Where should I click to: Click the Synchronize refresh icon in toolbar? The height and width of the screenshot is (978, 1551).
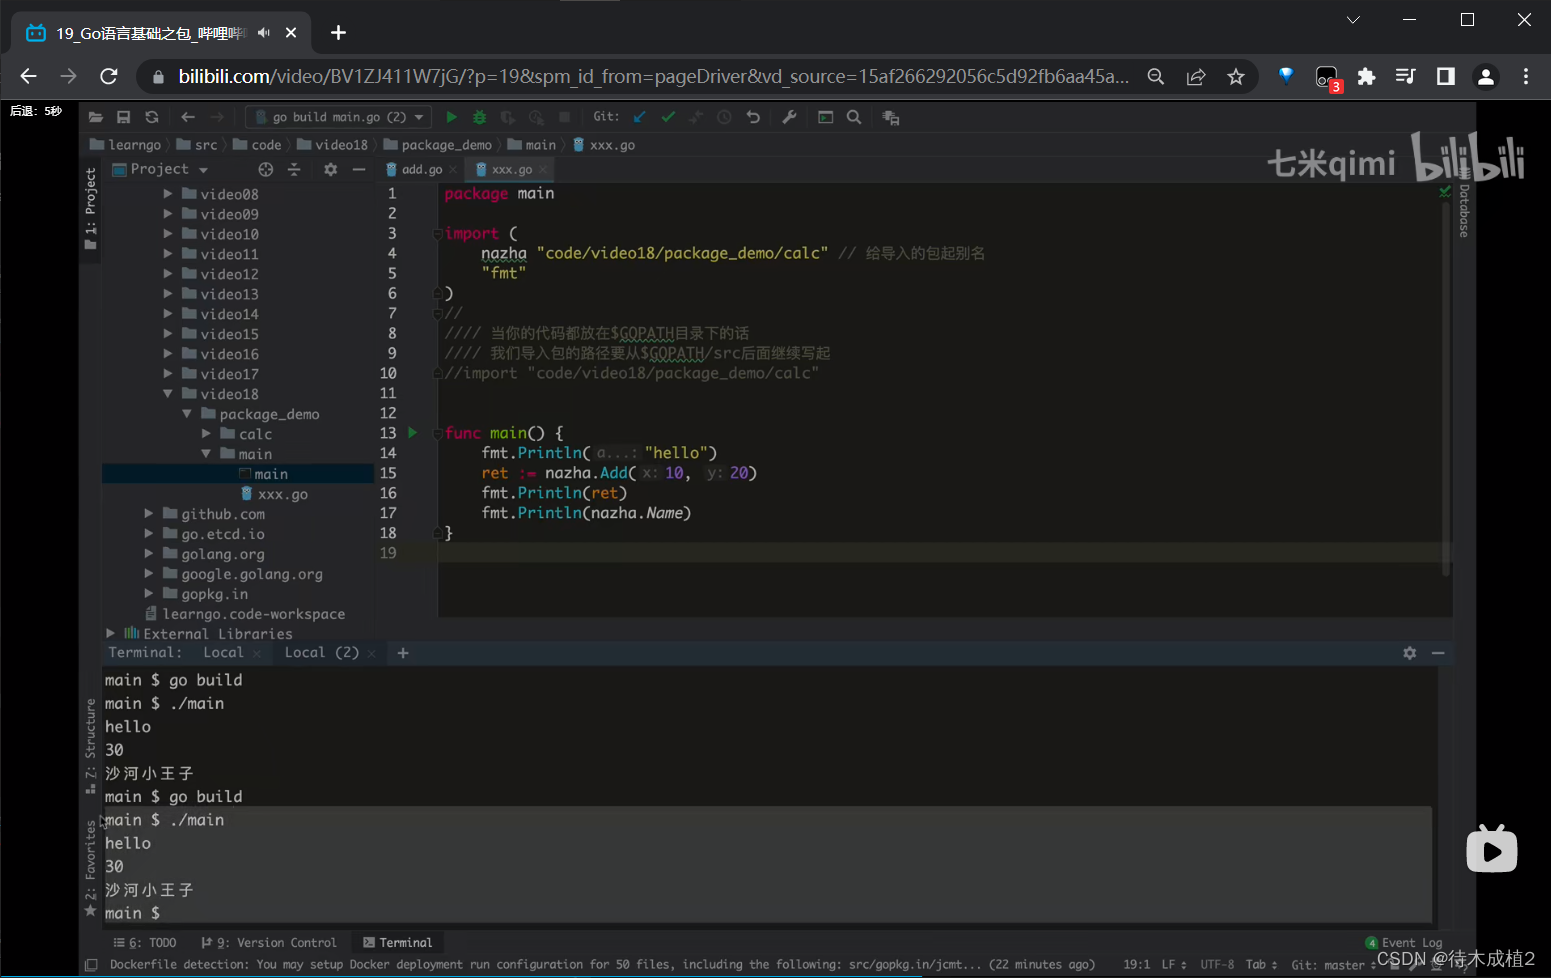click(x=152, y=117)
